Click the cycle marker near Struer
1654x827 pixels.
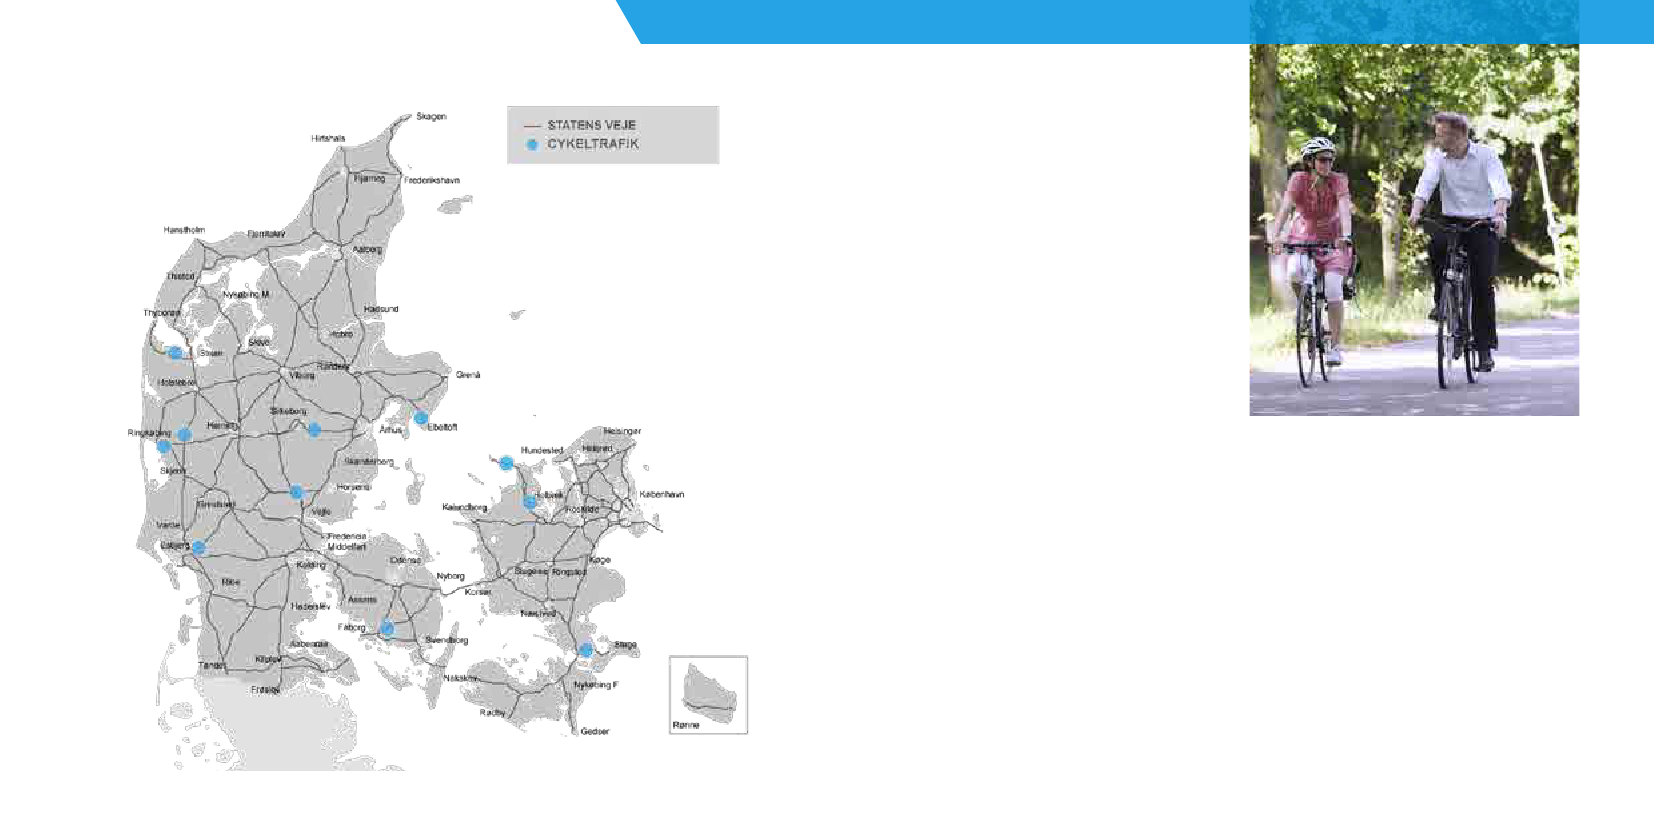175,352
